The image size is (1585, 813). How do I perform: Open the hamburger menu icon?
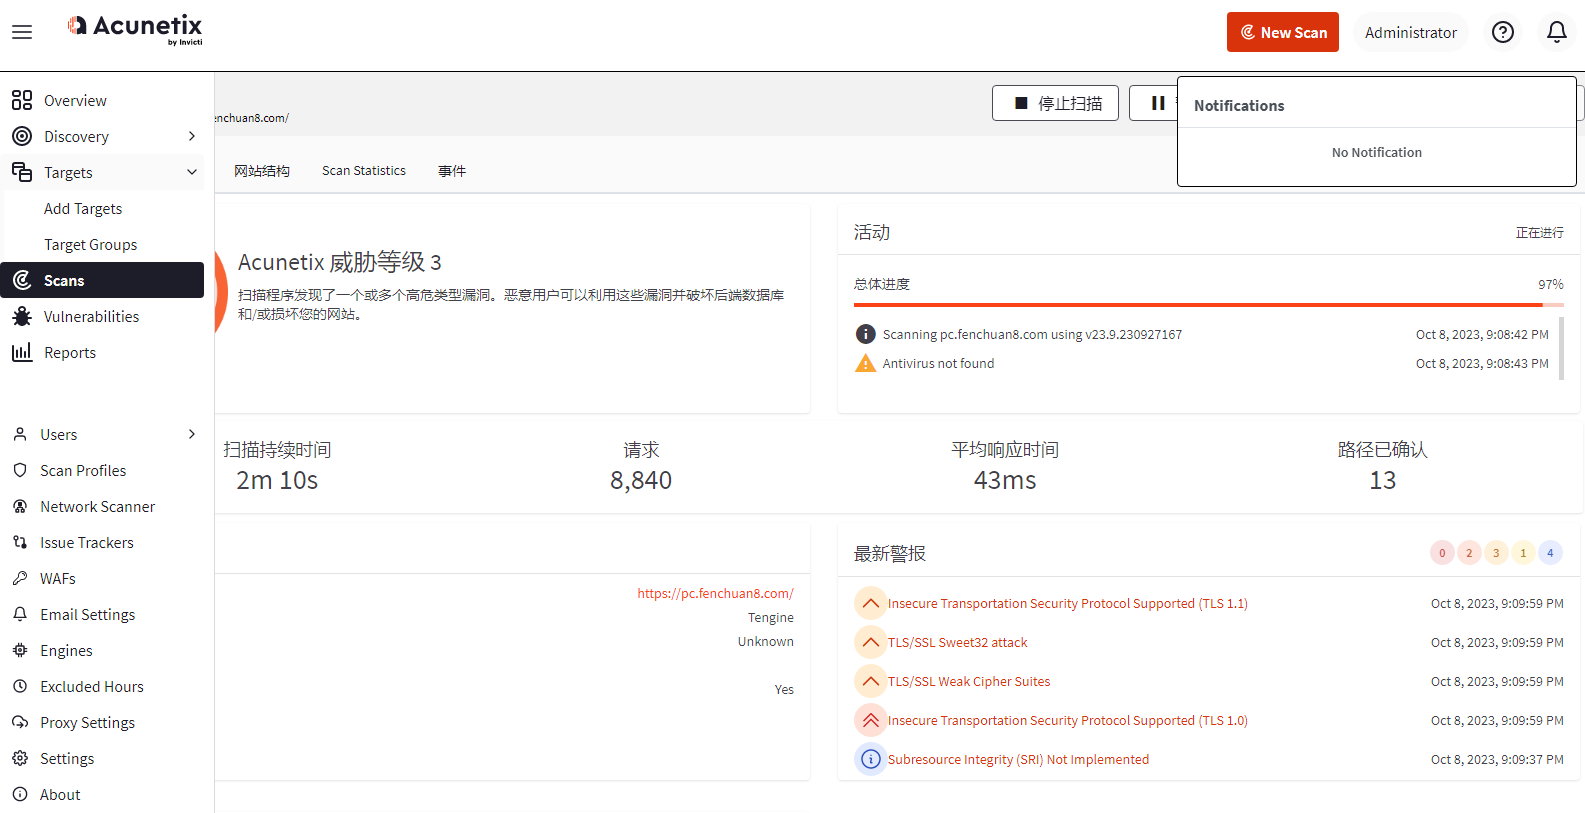pos(22,32)
